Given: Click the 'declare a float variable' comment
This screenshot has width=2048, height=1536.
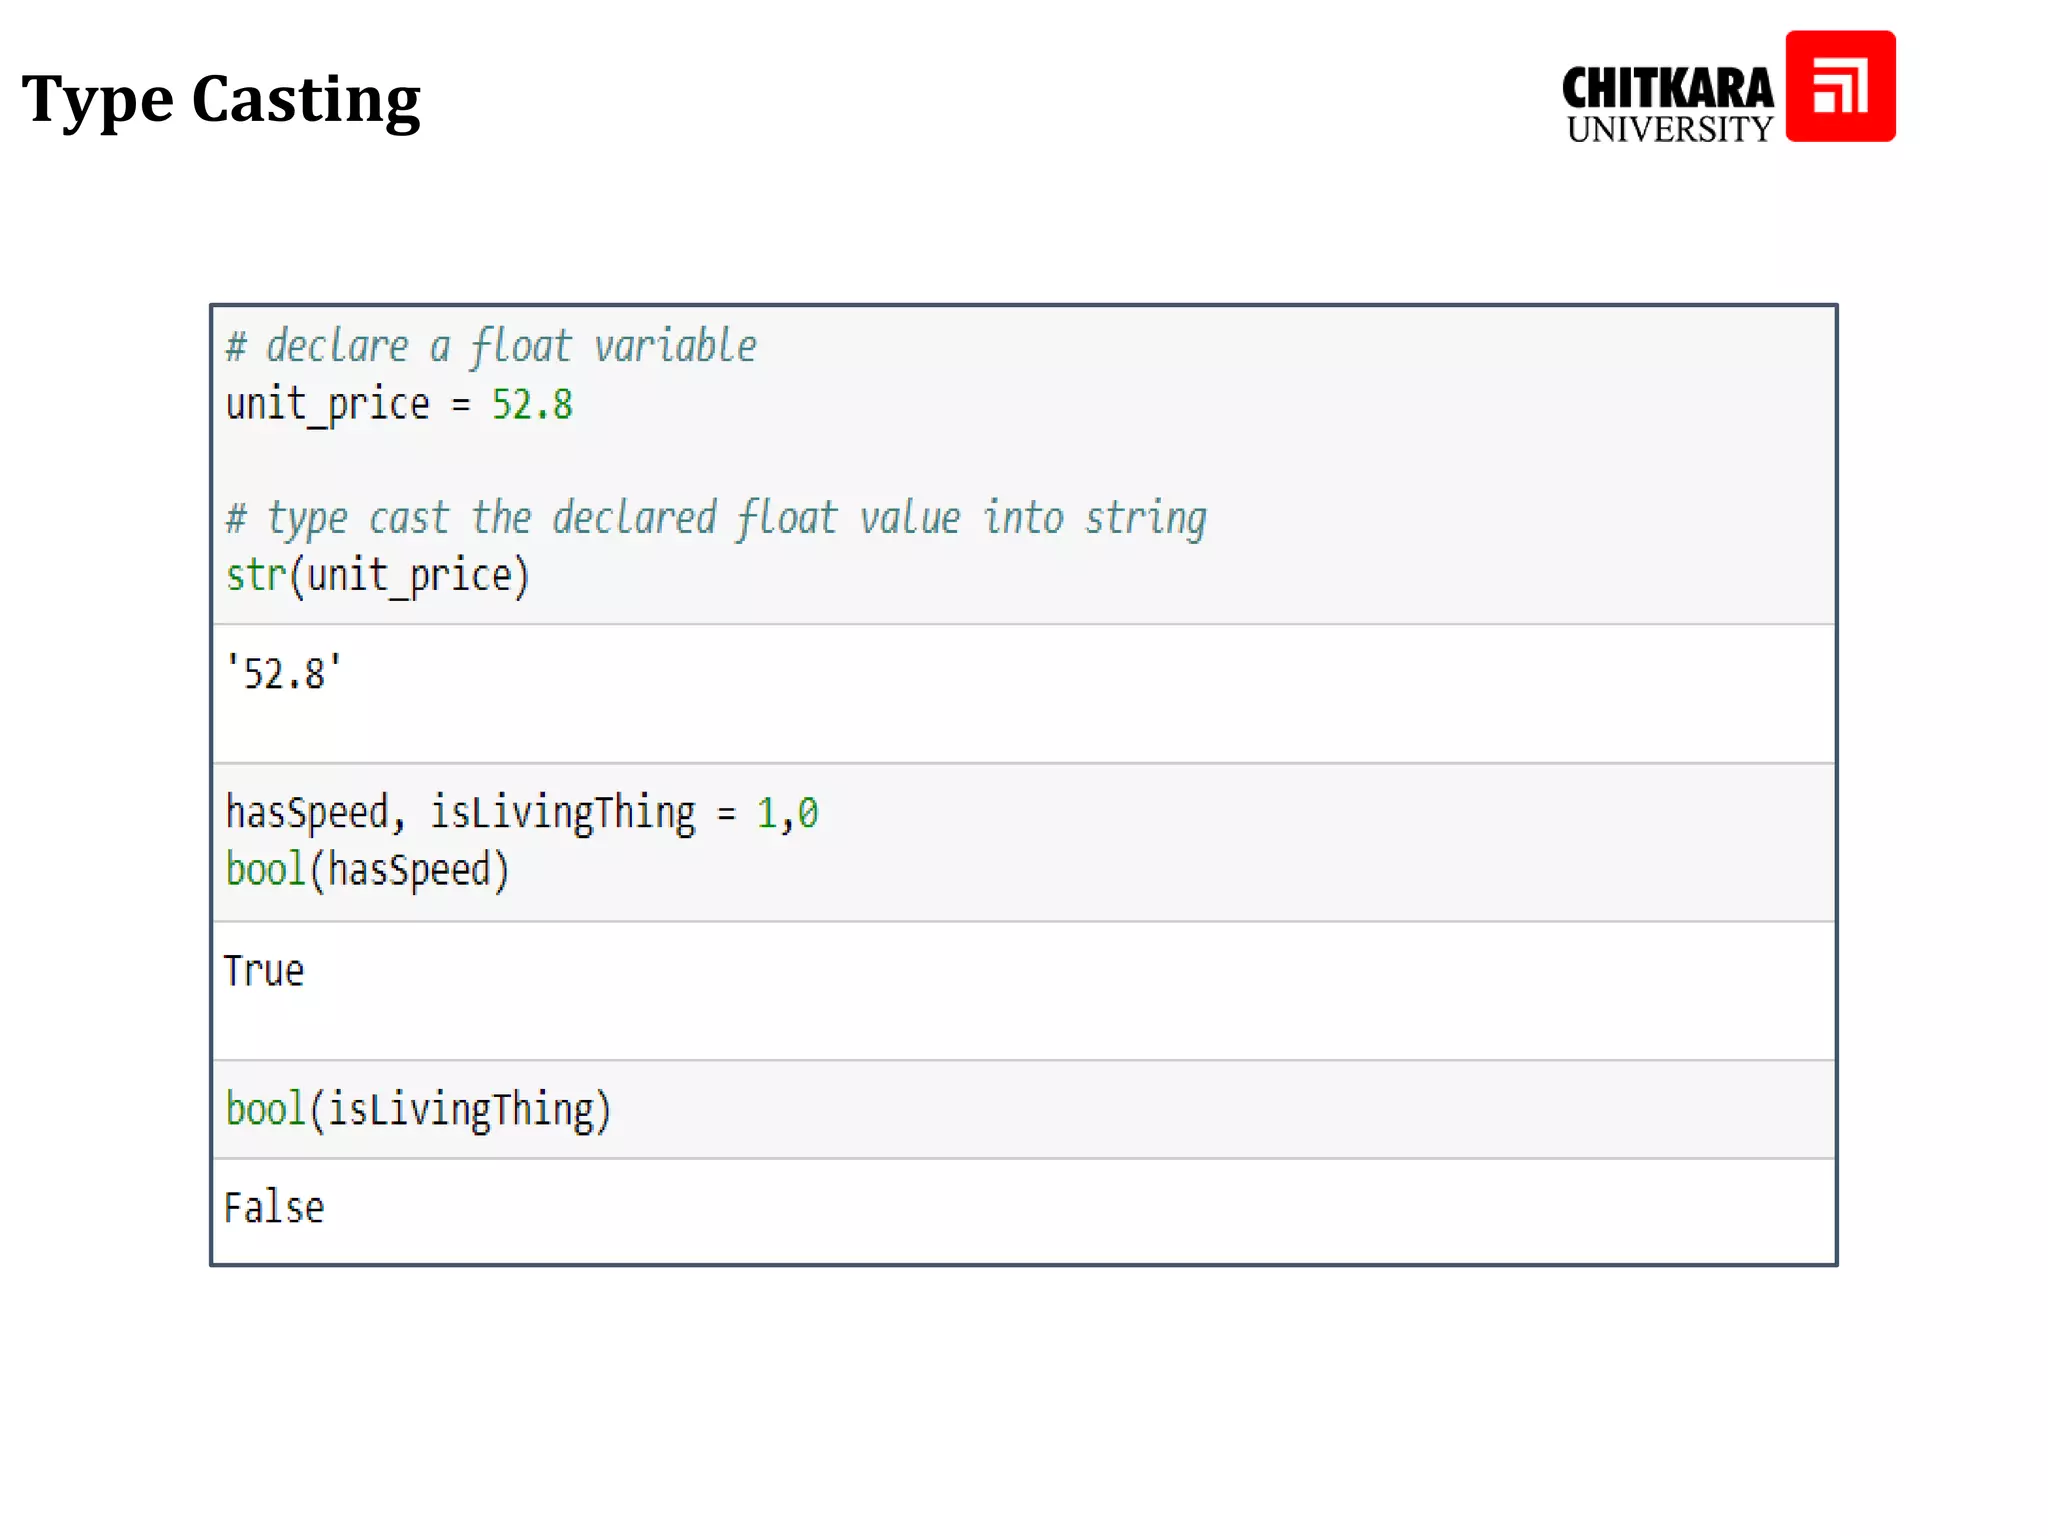Looking at the screenshot, I should pos(491,346).
